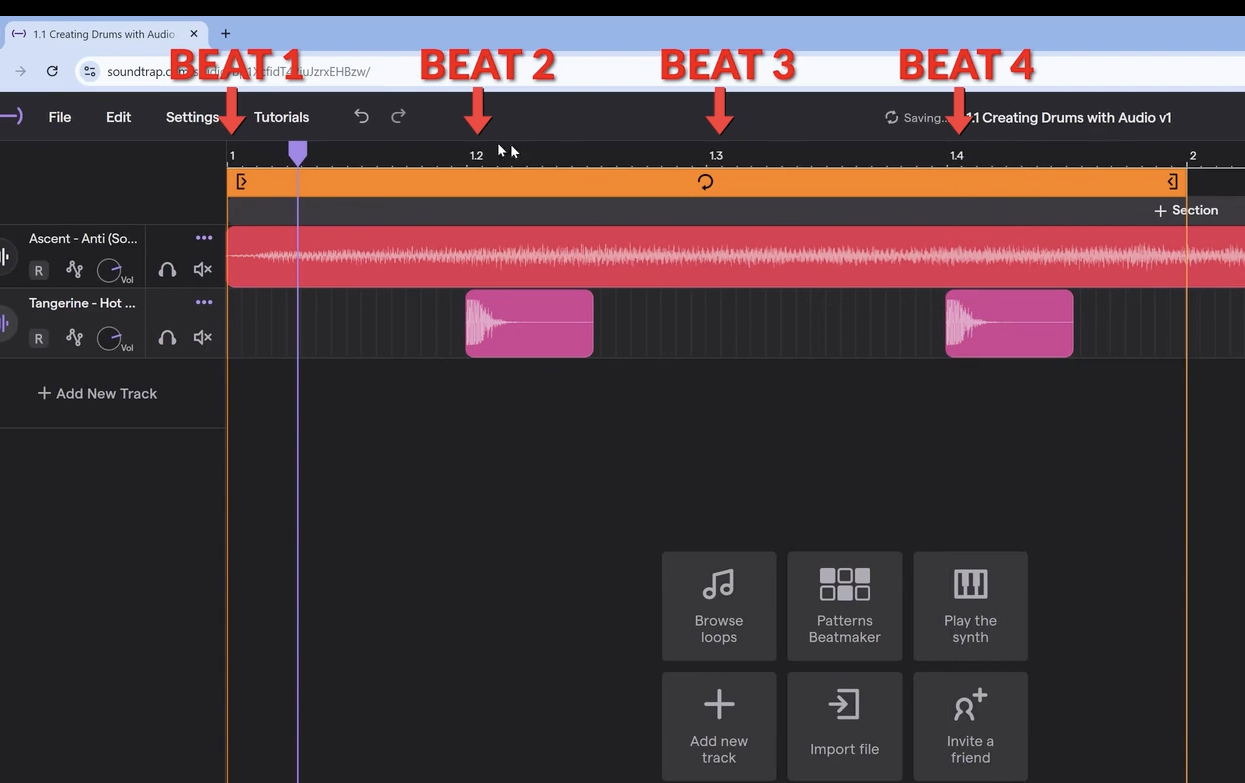Click ruler position 1.2

point(476,156)
